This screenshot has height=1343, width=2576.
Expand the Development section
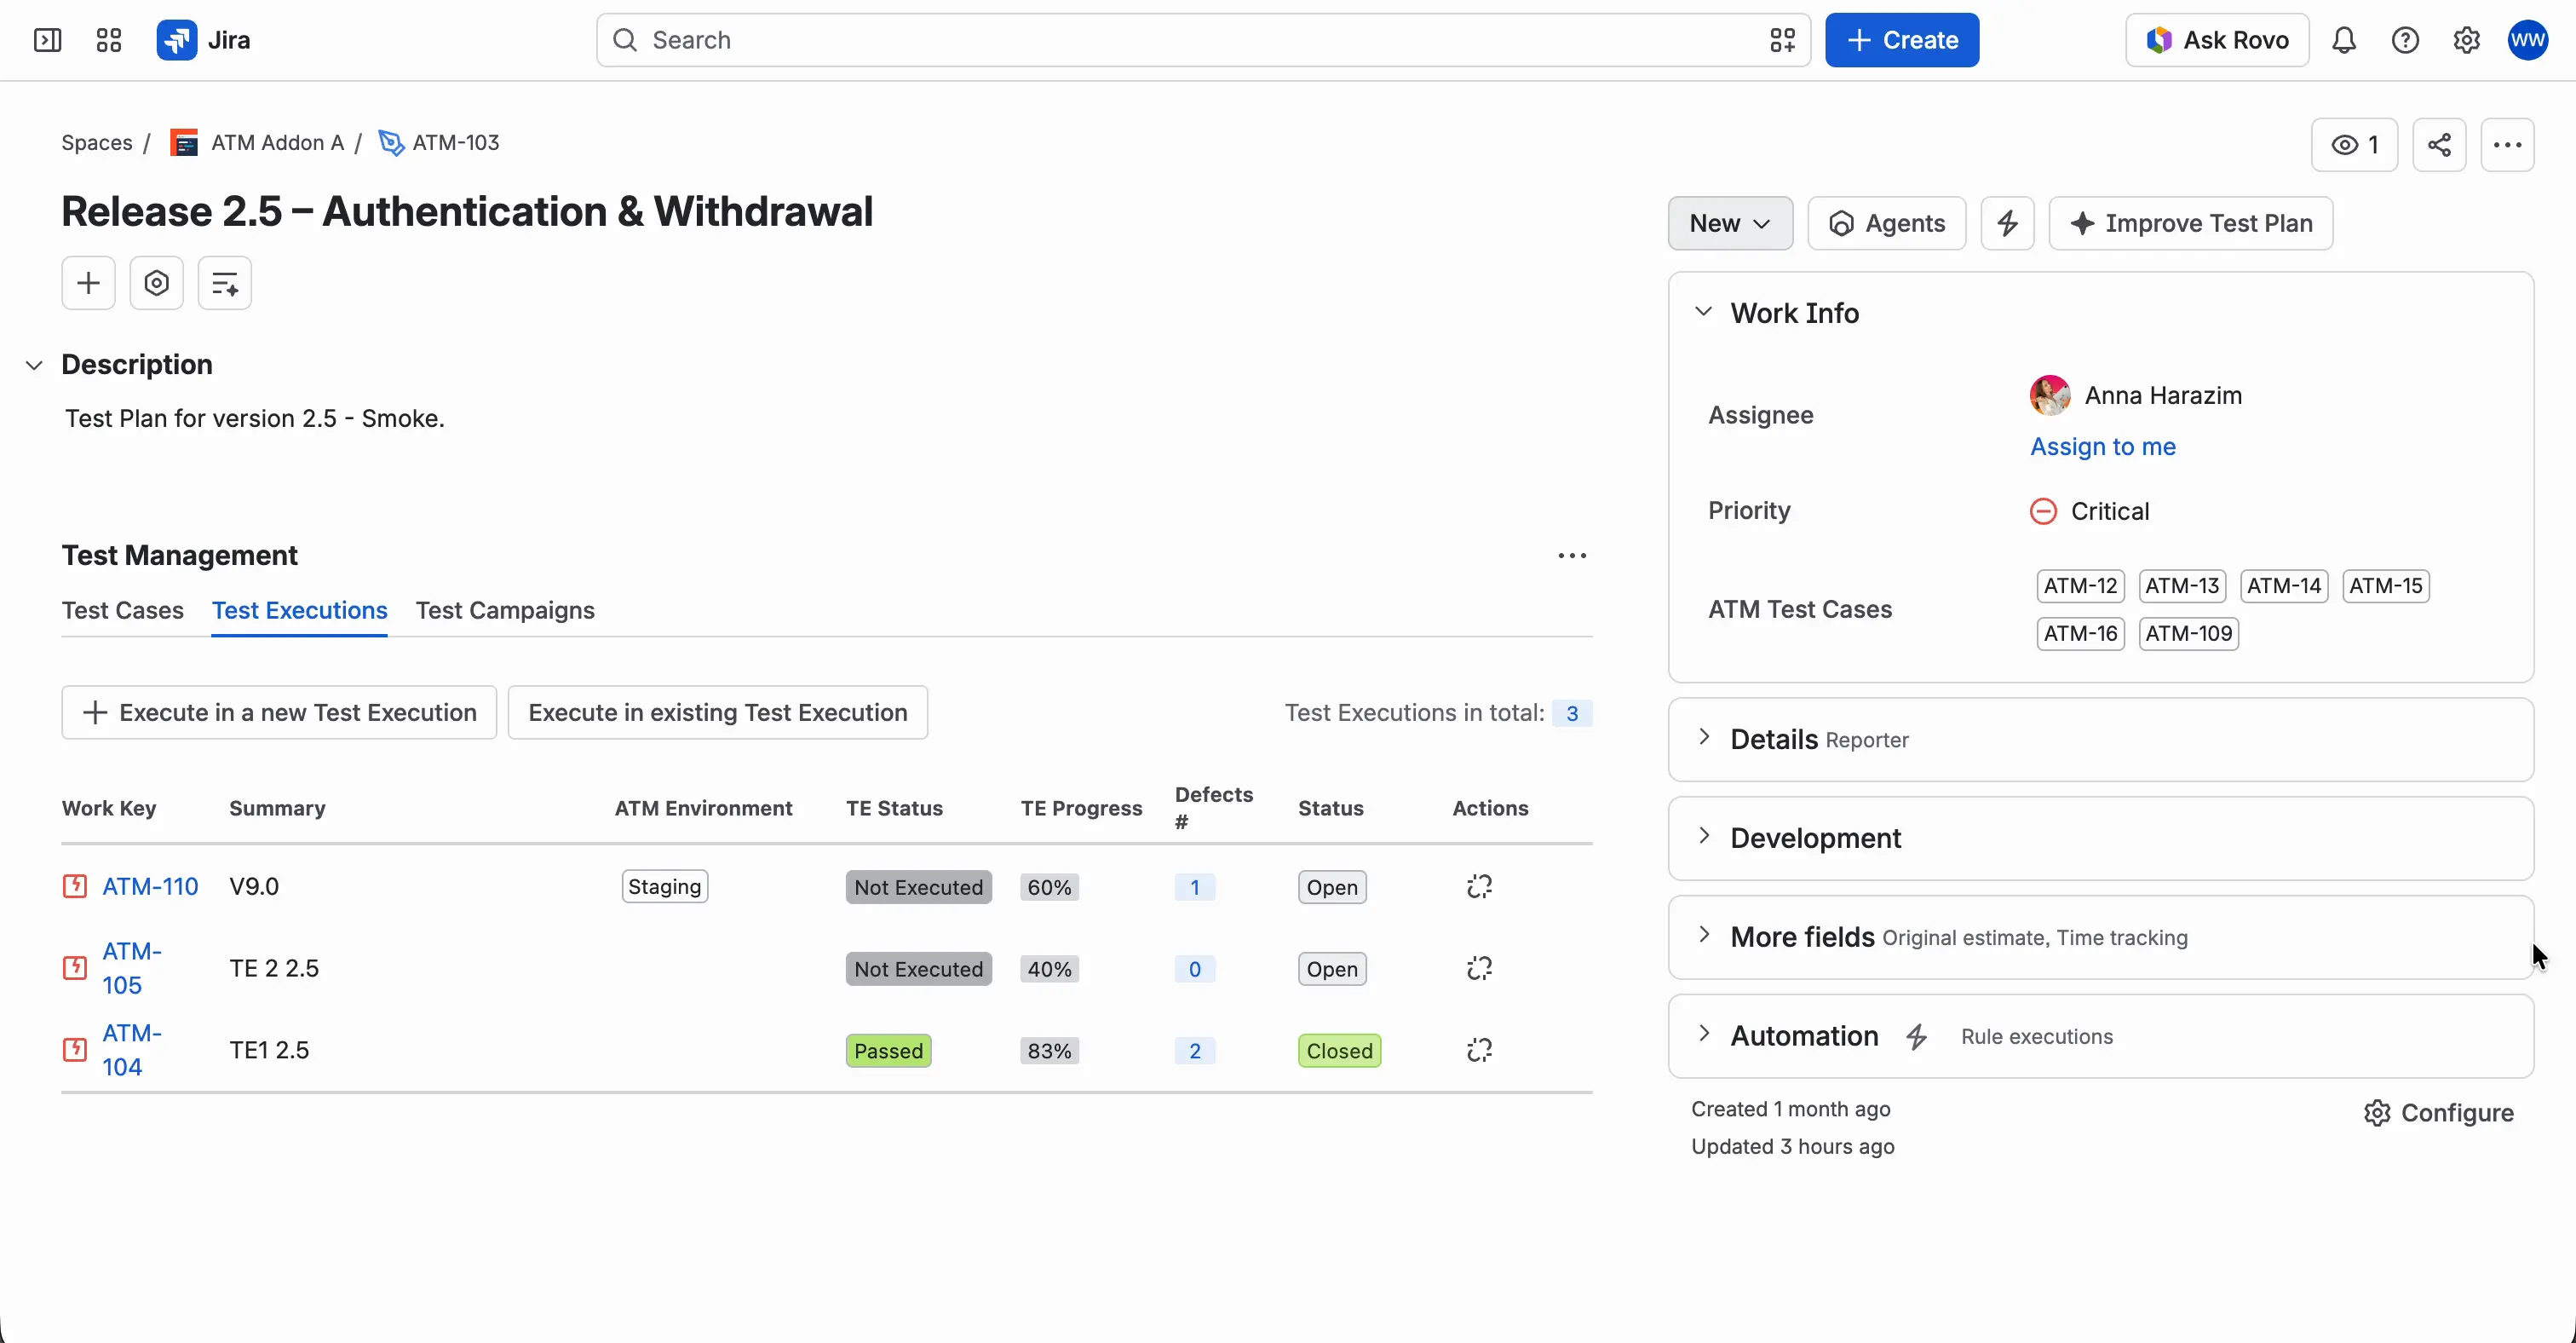pos(1704,836)
